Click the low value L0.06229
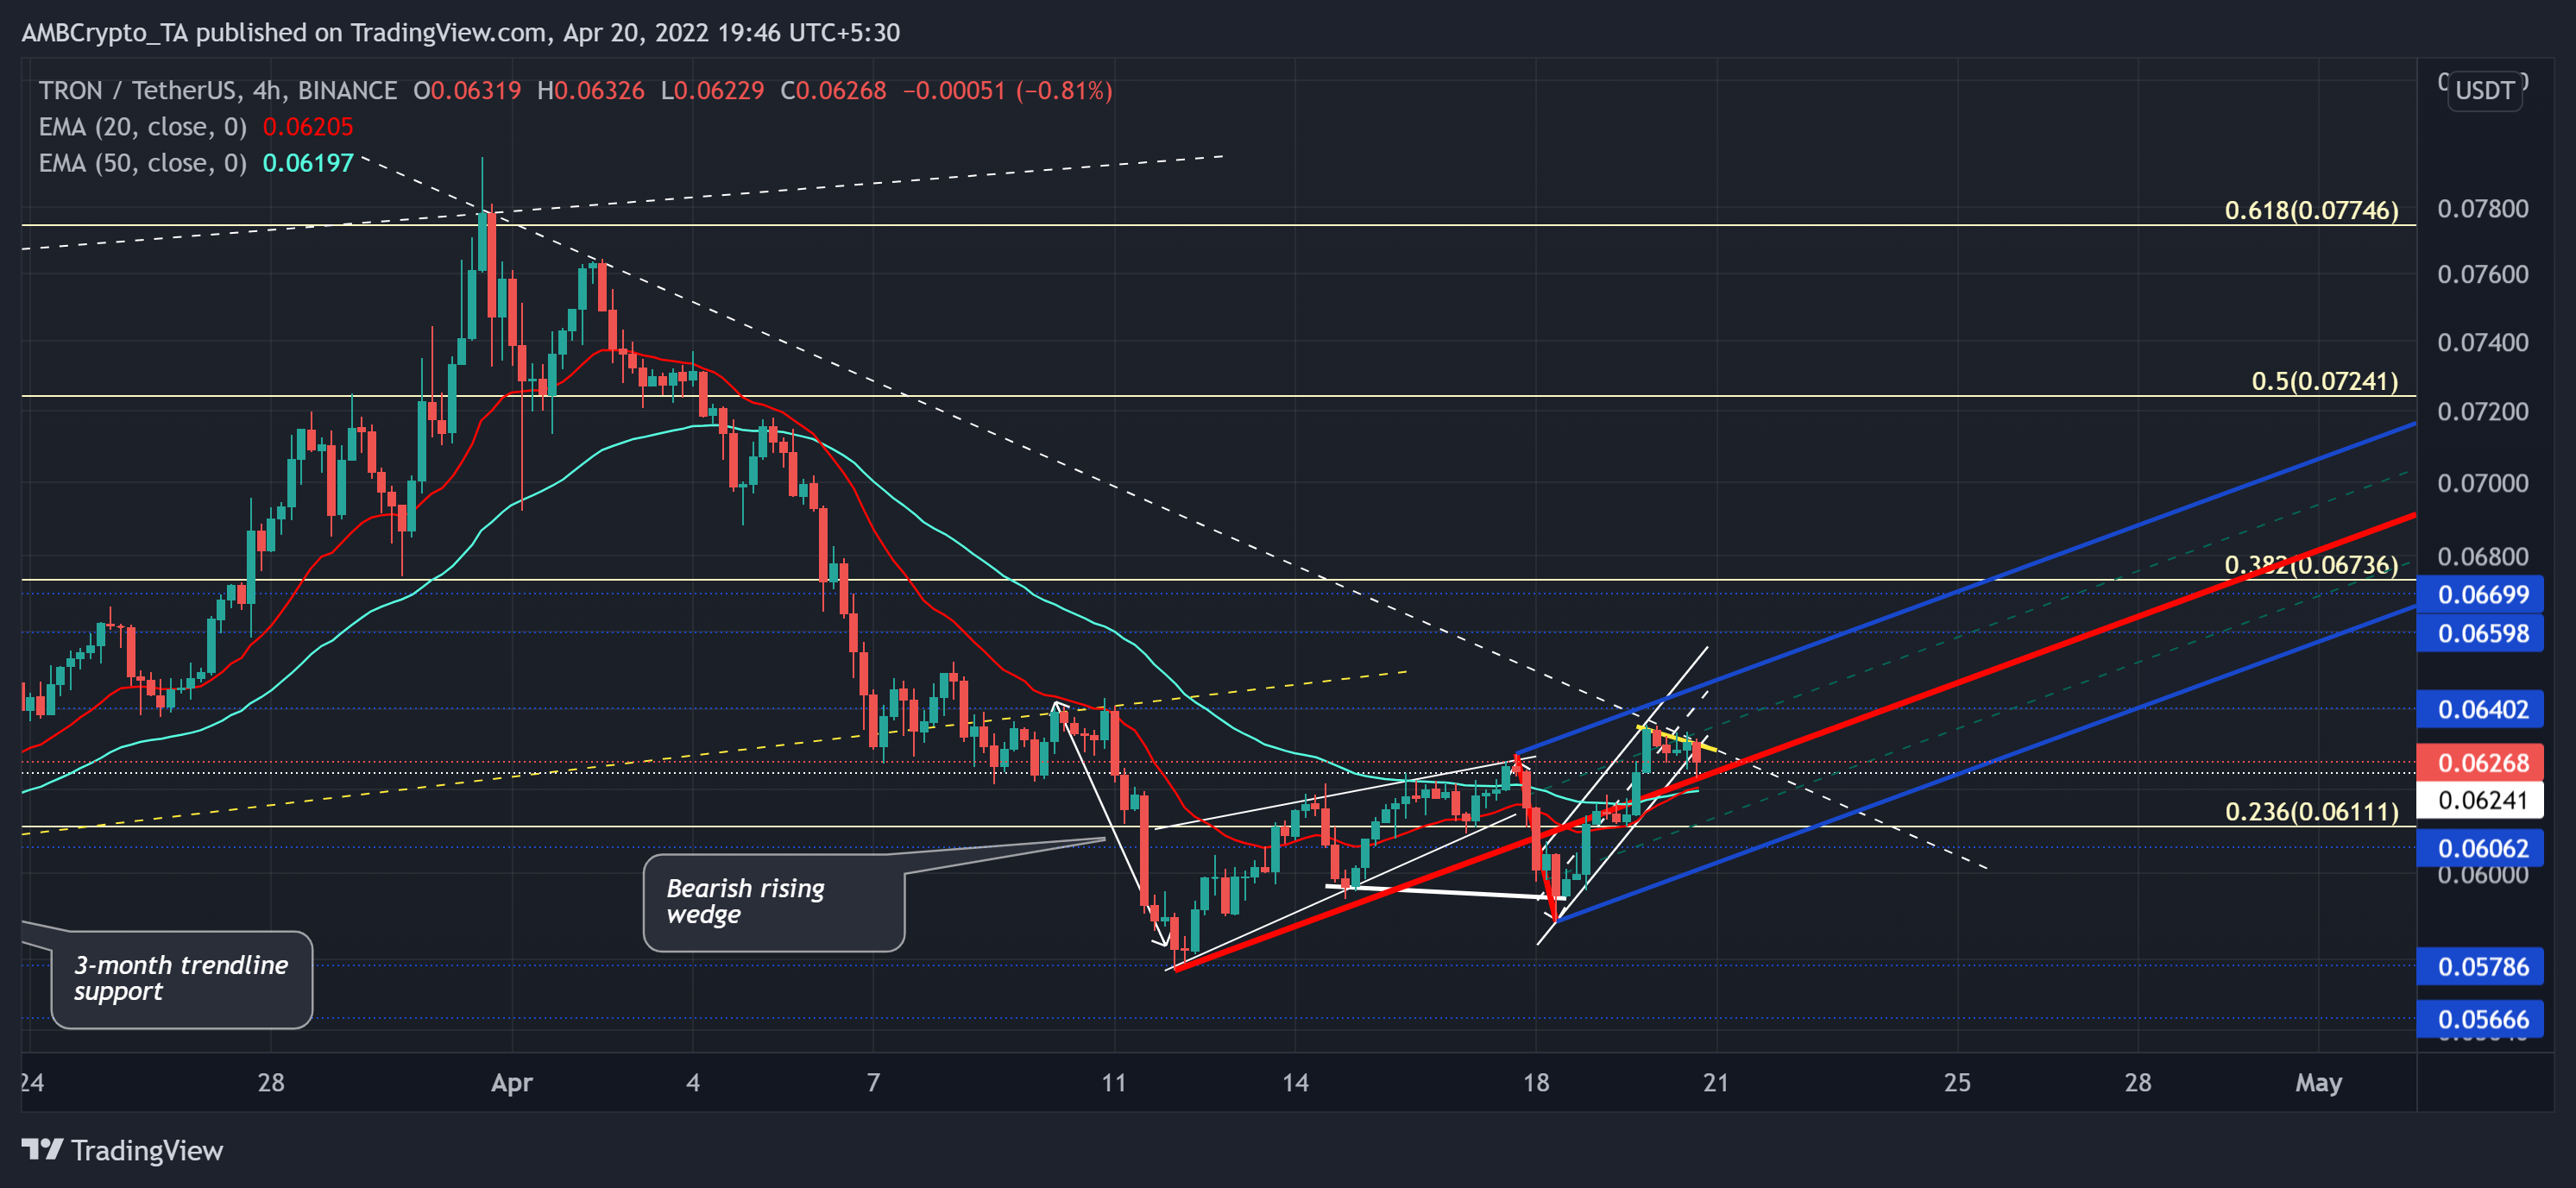This screenshot has width=2576, height=1188. pyautogui.click(x=712, y=90)
